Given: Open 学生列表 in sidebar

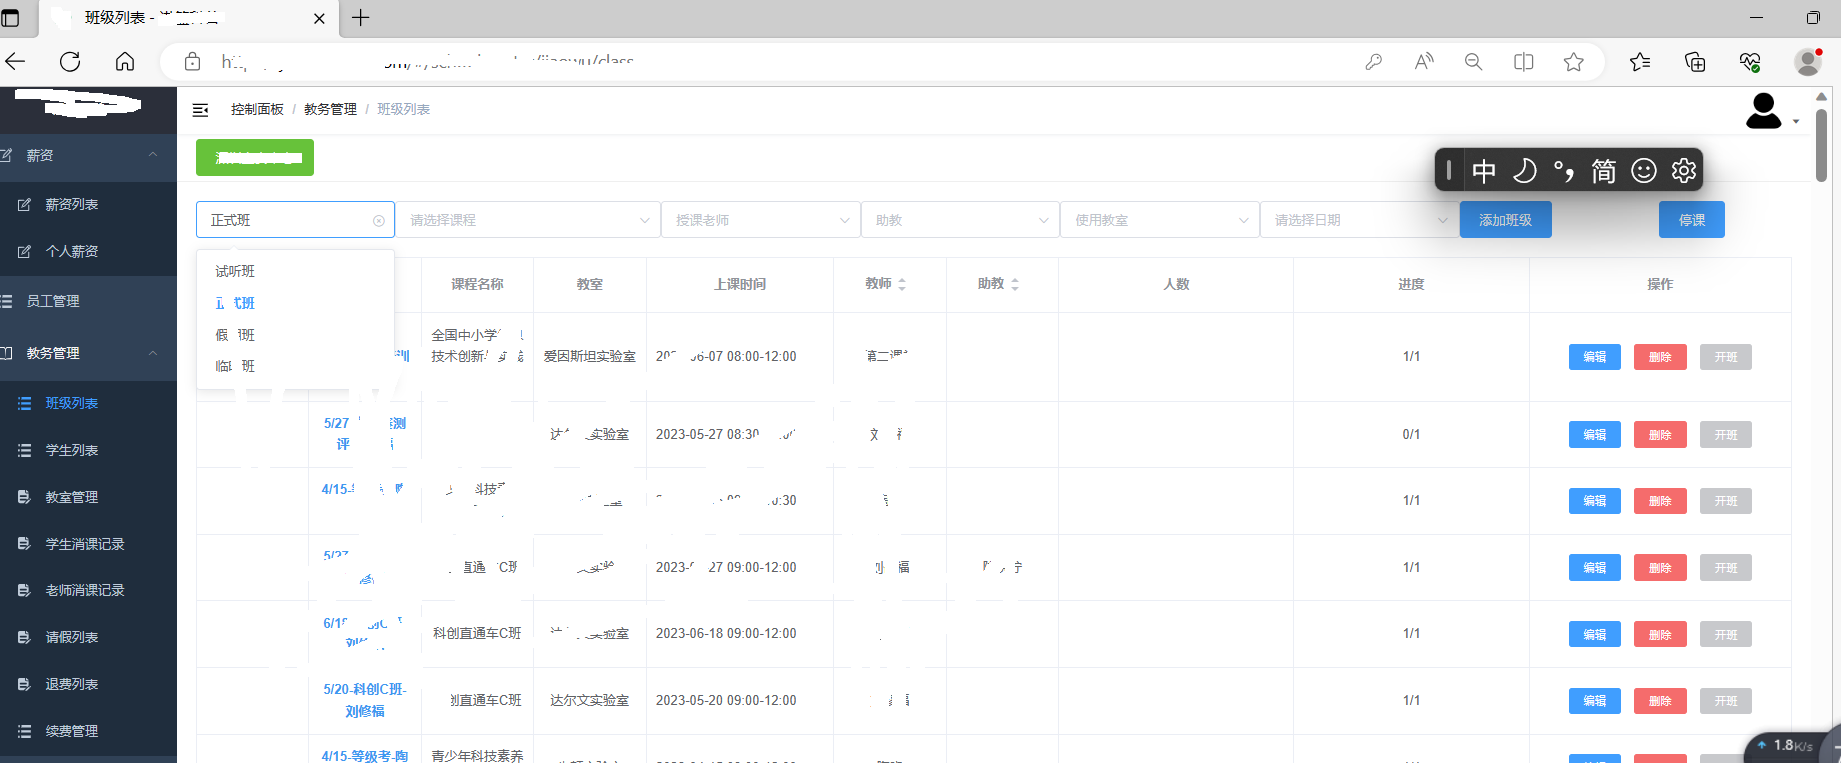Looking at the screenshot, I should point(88,450).
